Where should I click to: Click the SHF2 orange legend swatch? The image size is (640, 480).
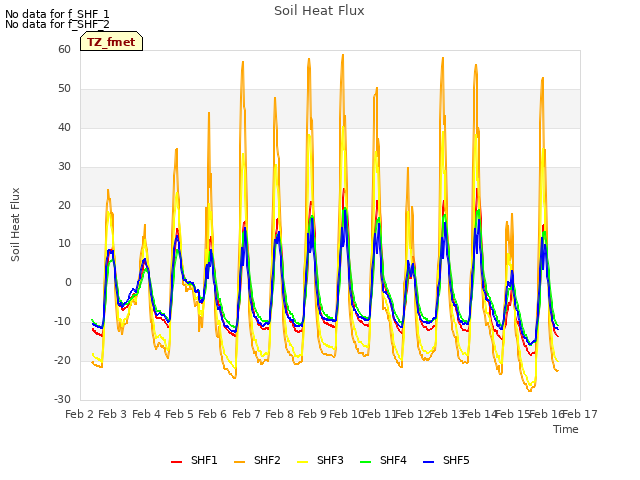point(240,461)
